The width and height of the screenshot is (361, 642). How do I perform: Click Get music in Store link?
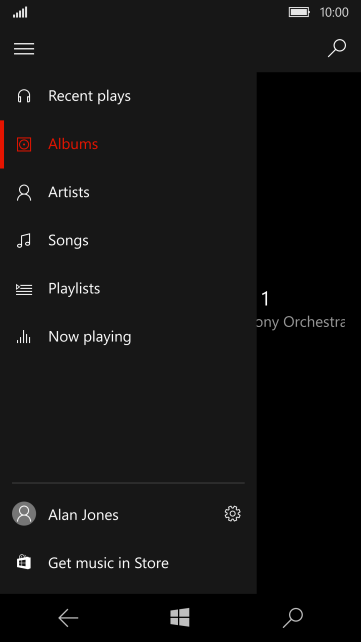[x=128, y=563]
